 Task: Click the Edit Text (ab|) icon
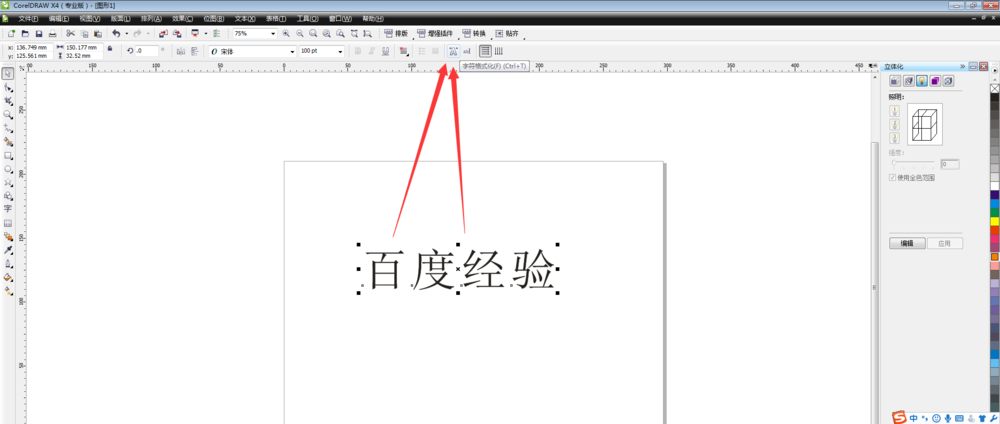pos(467,51)
